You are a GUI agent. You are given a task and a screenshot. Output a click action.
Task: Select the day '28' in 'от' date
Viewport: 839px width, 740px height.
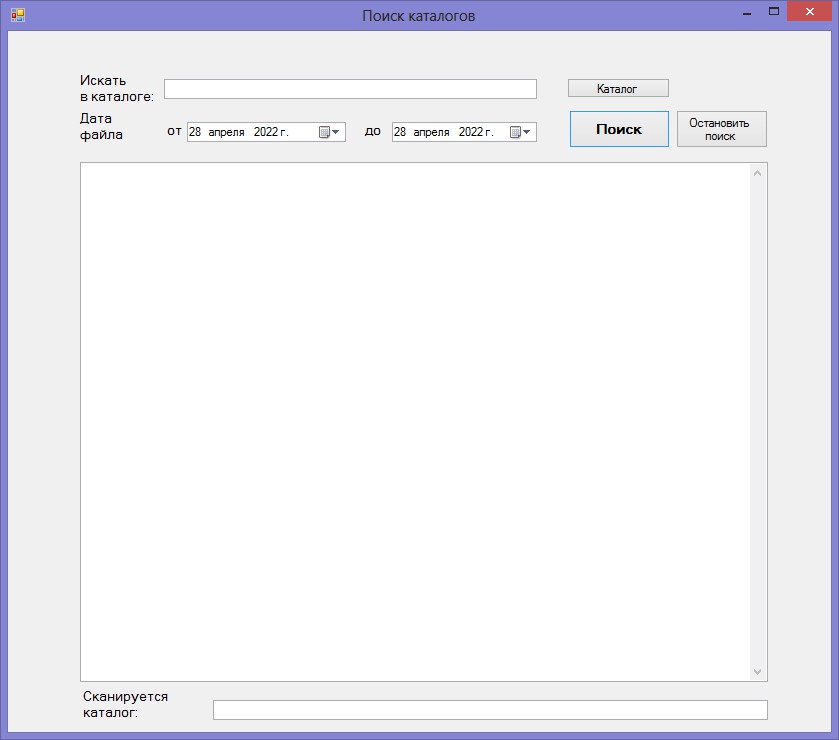(x=195, y=132)
